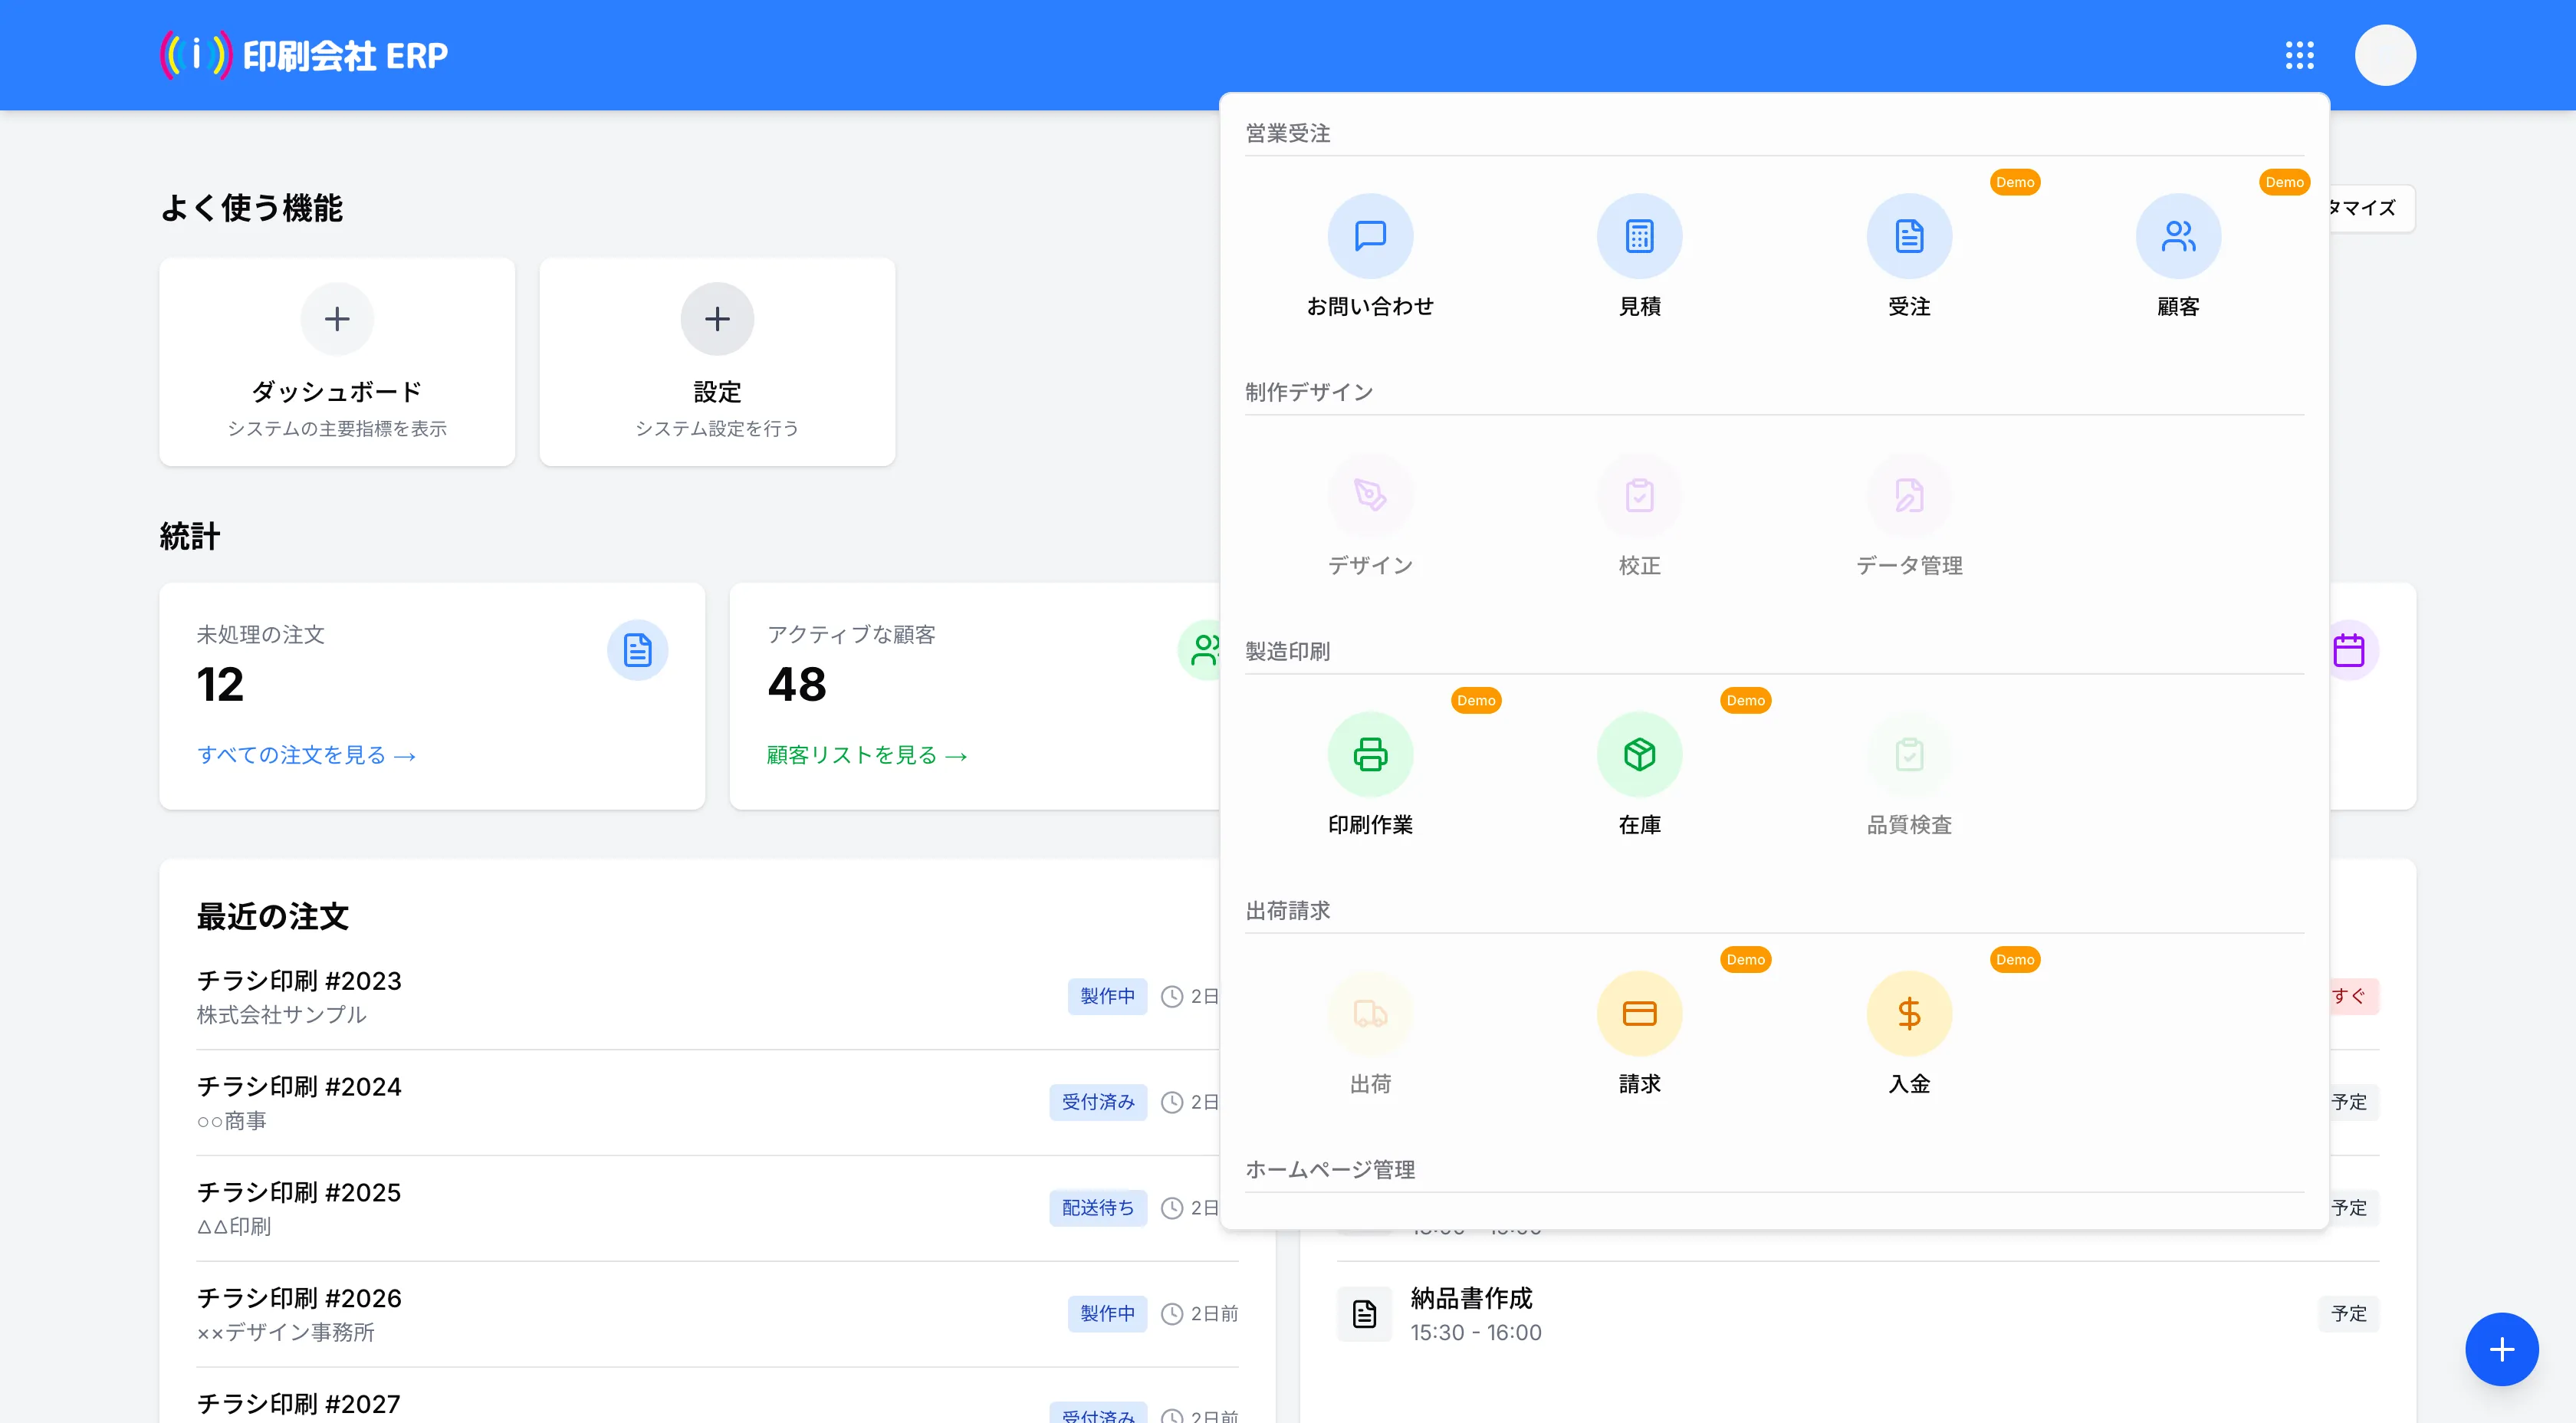Screen dimensions: 2576x1423
Task: Open the お問い合わせ inquiry module icon
Action: coord(1369,236)
